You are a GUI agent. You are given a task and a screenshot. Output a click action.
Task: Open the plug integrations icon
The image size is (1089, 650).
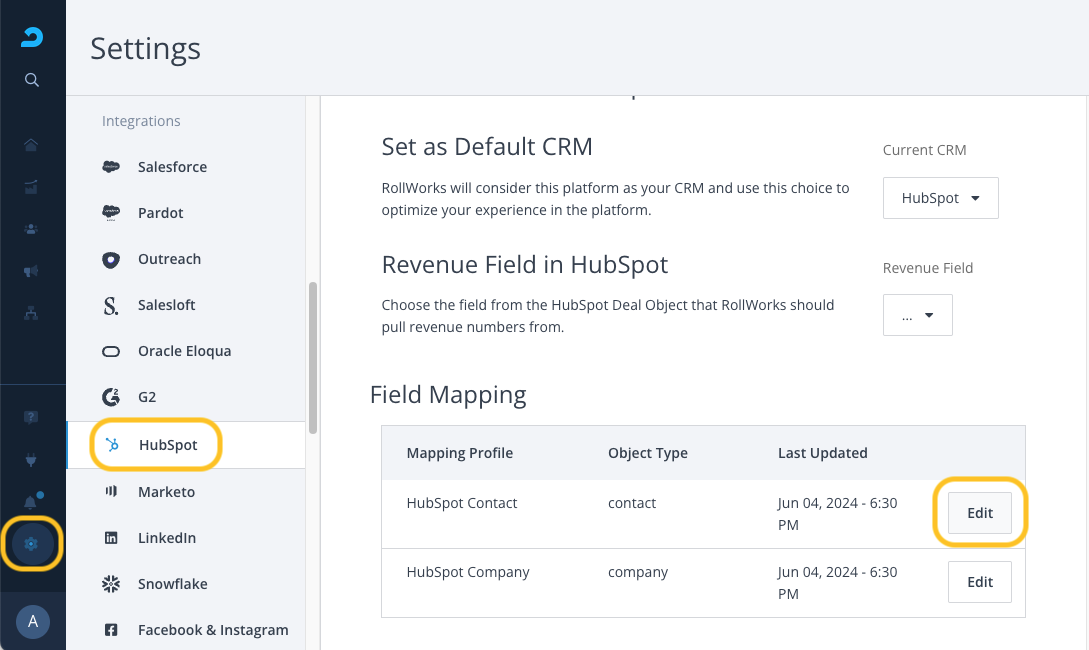(x=32, y=459)
